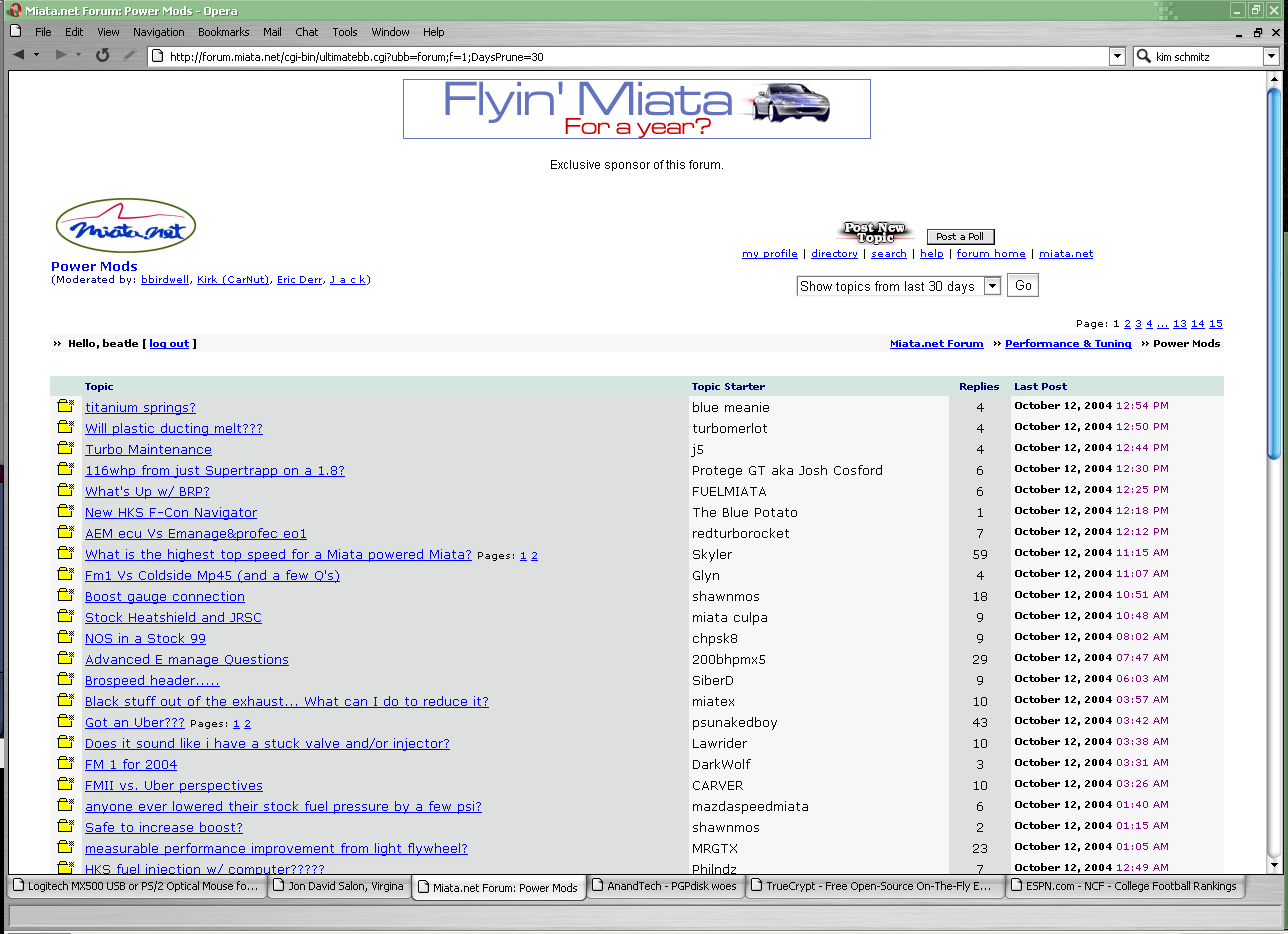1288x934 pixels.
Task: Open topic 'Advanced E manage Questions'
Action: tap(187, 659)
